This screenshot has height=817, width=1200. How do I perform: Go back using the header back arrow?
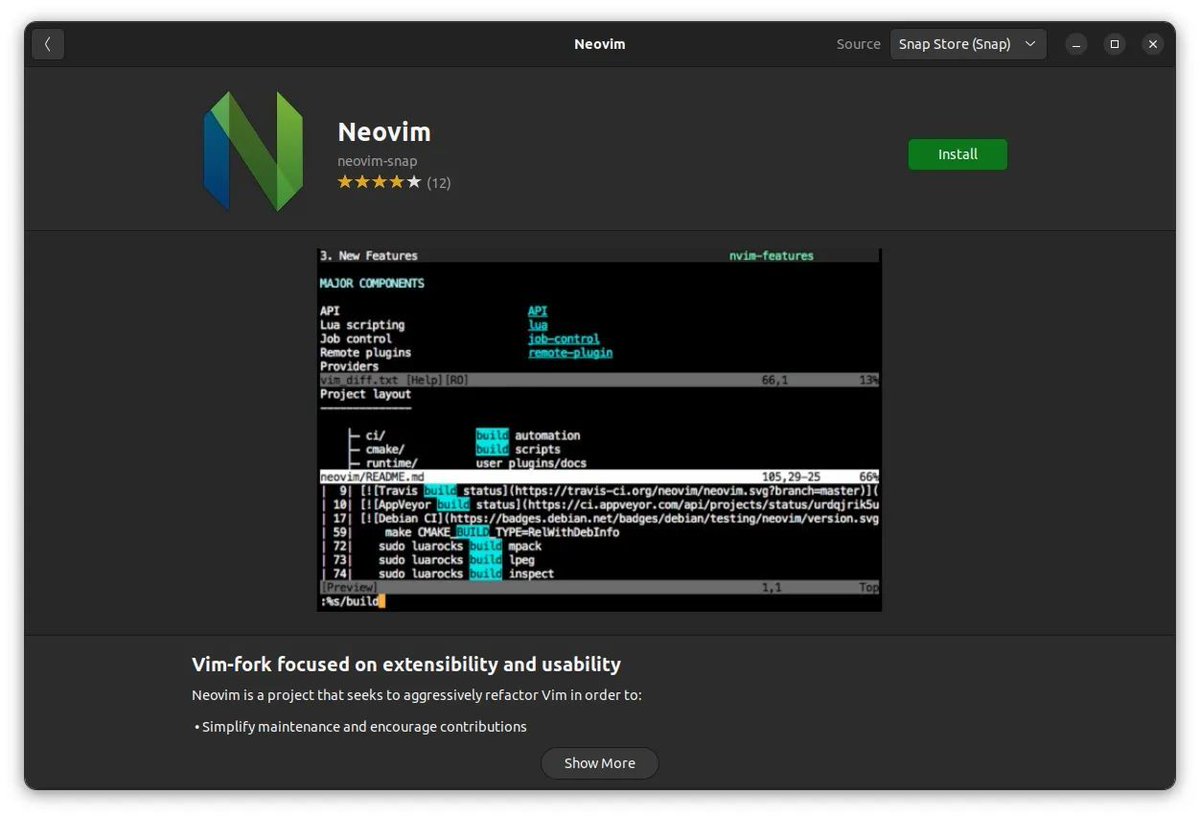pyautogui.click(x=48, y=44)
